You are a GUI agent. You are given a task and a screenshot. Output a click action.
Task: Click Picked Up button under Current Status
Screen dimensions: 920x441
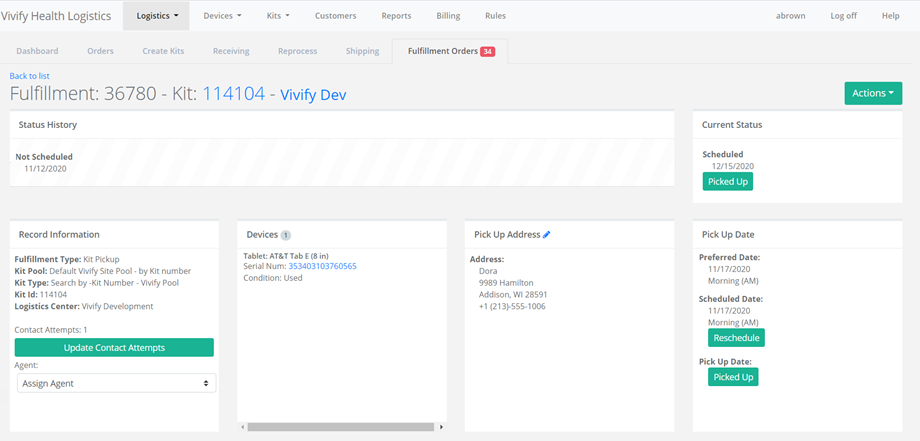(x=727, y=181)
